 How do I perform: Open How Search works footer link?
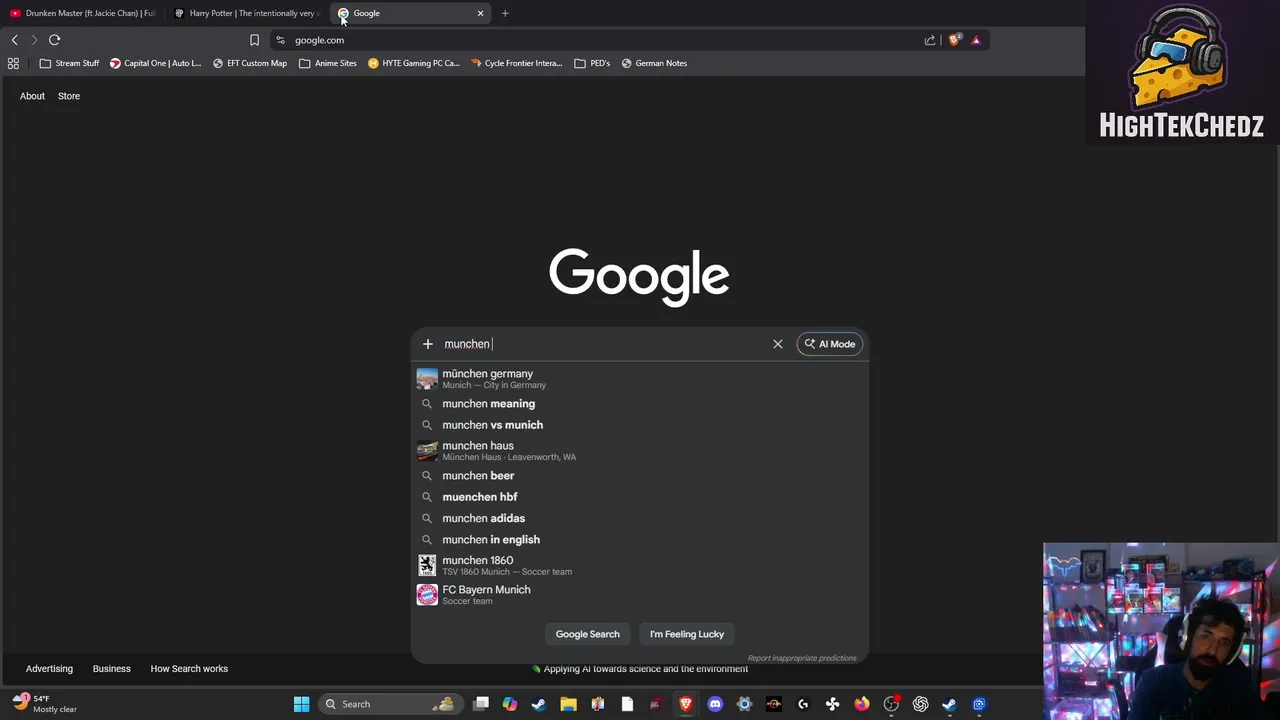189,669
